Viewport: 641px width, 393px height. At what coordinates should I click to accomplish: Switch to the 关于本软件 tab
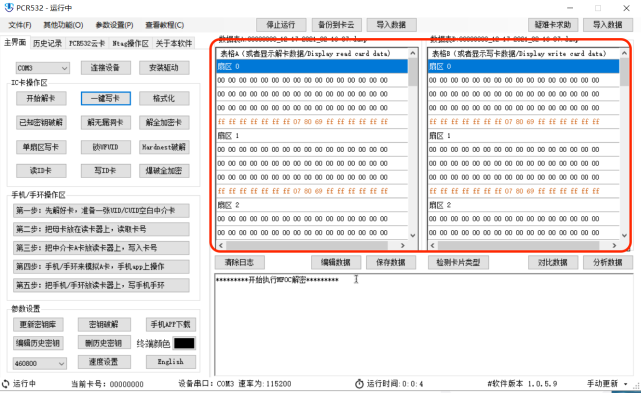(173, 43)
